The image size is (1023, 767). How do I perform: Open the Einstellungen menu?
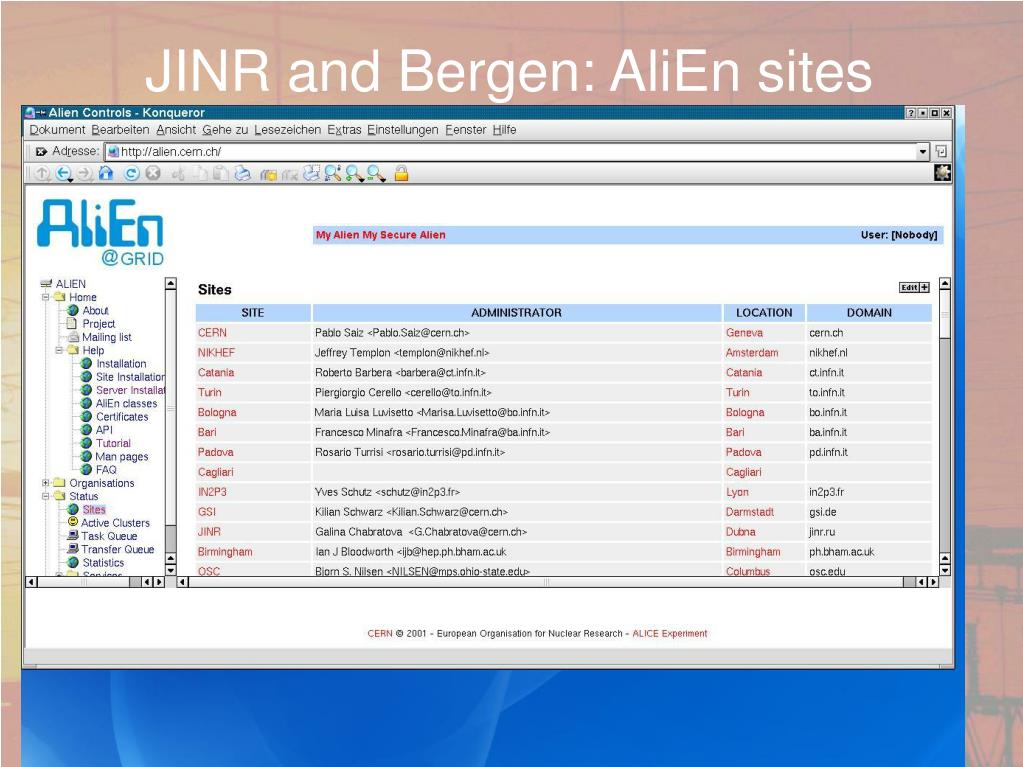pos(403,130)
